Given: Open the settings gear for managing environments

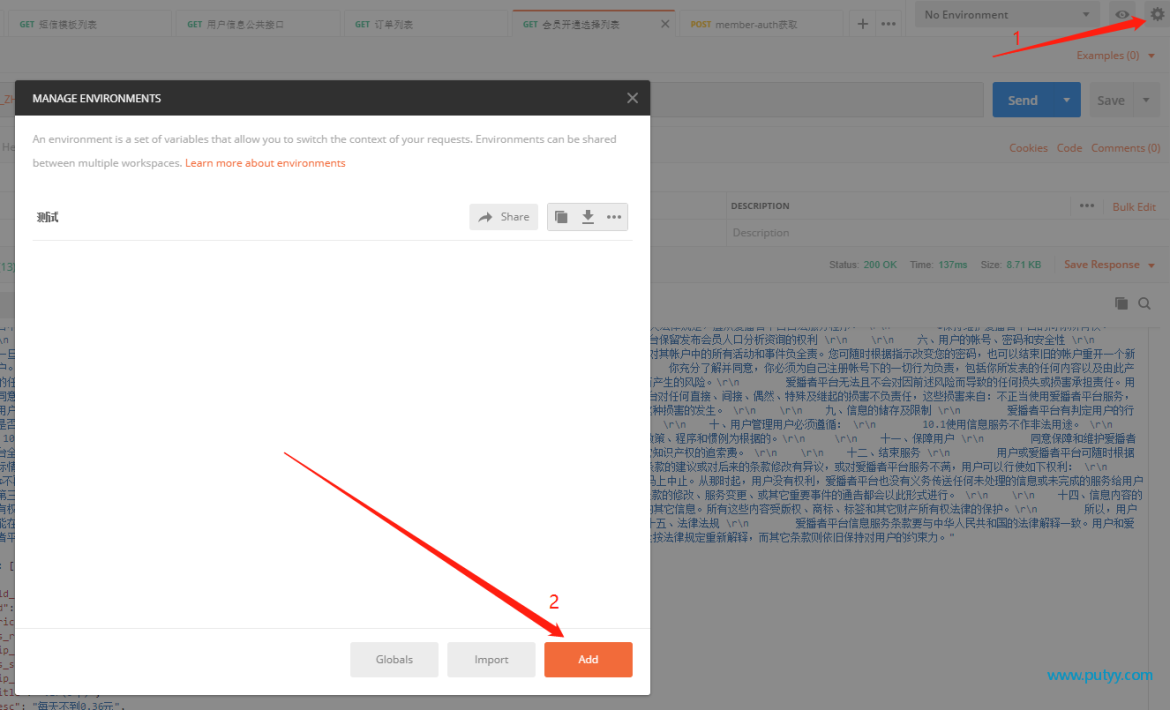Looking at the screenshot, I should pyautogui.click(x=1157, y=14).
